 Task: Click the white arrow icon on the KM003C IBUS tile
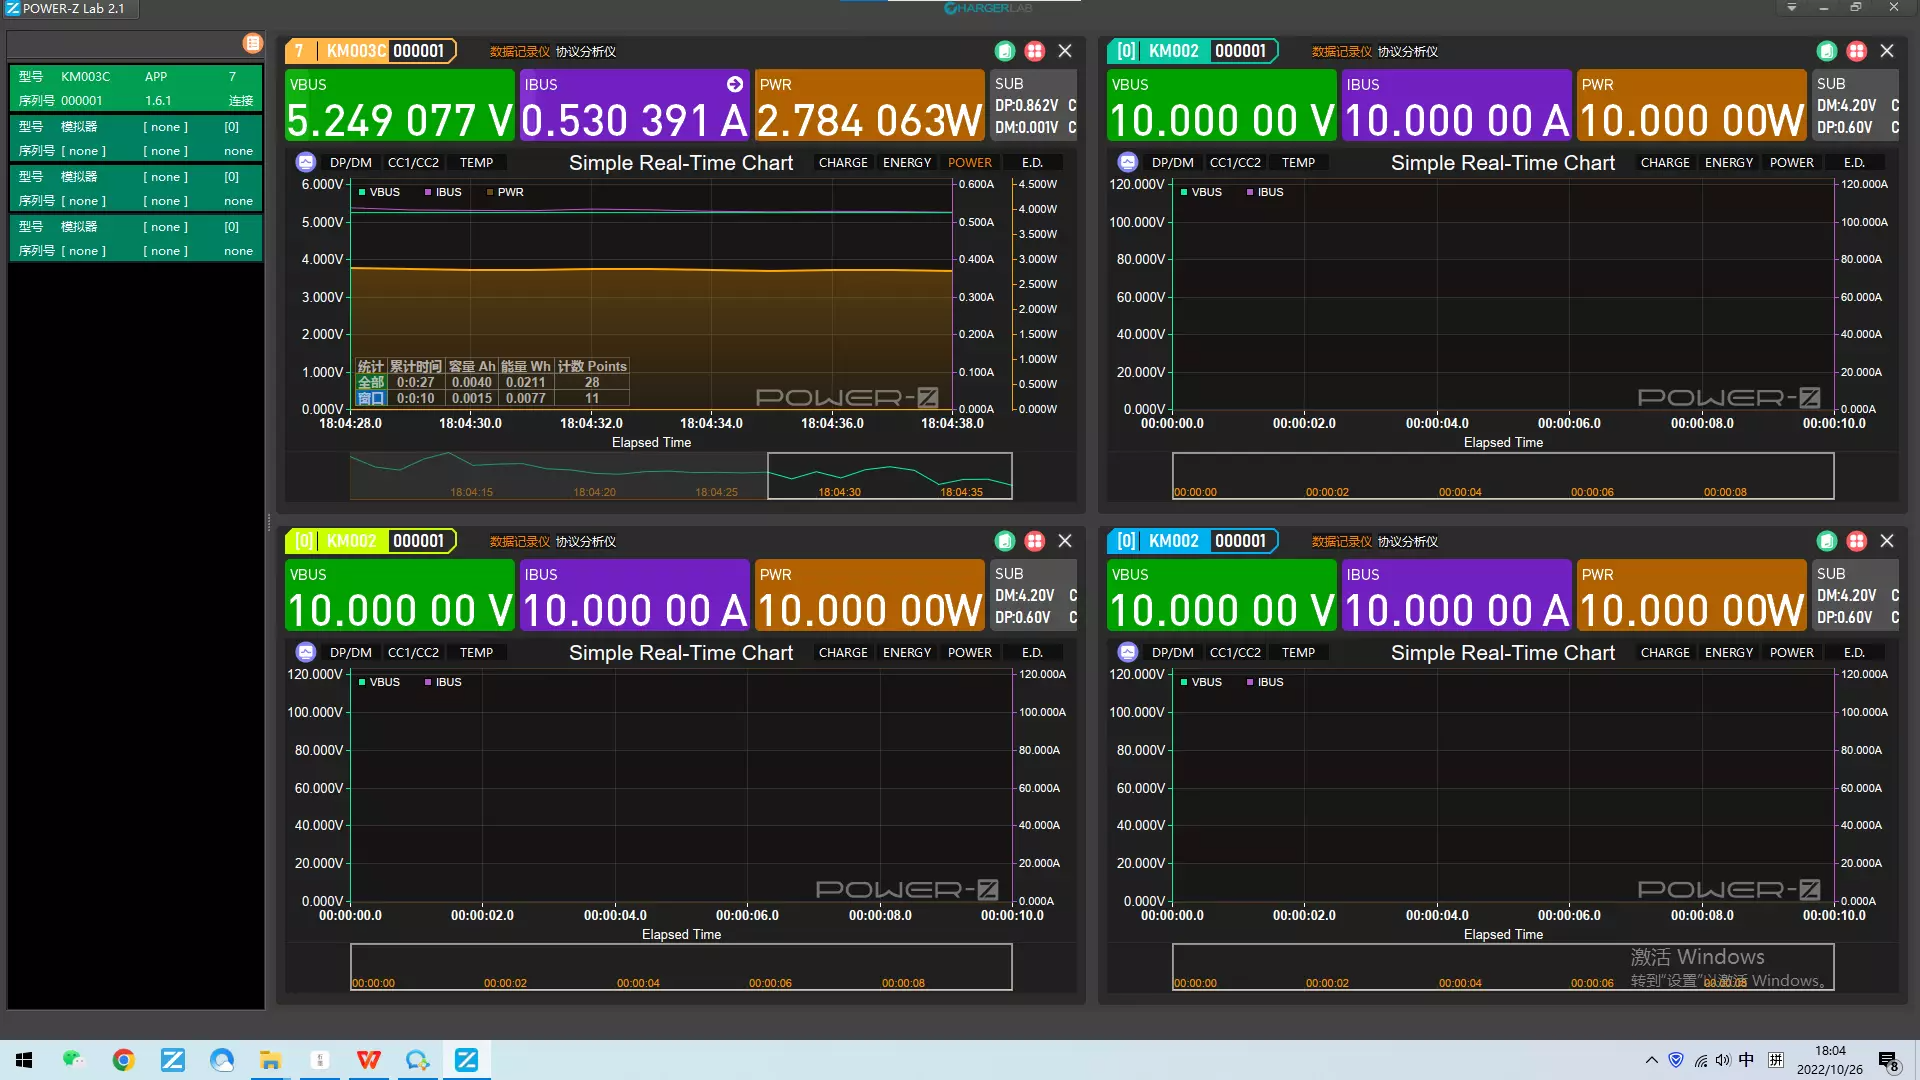(735, 84)
